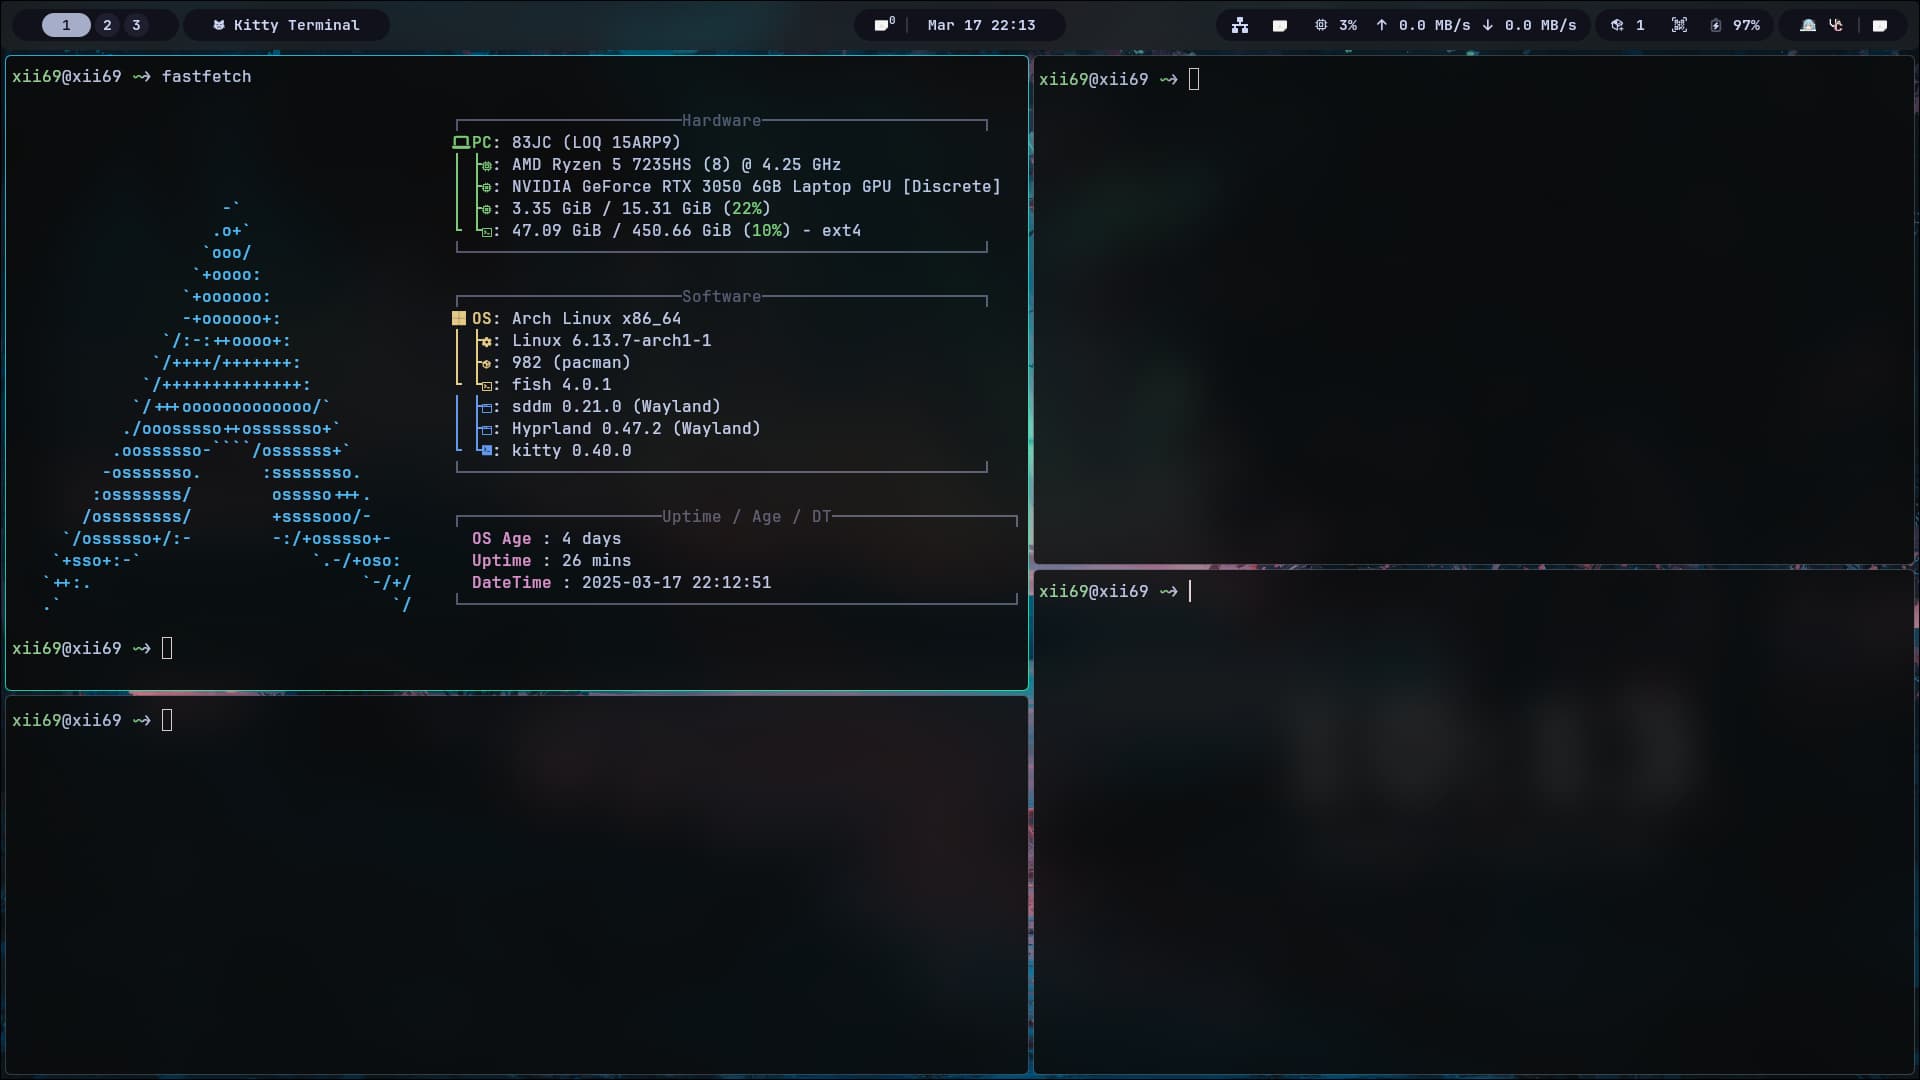This screenshot has height=1080, width=1920.
Task: Switch to workspace 3
Action: [x=136, y=25]
